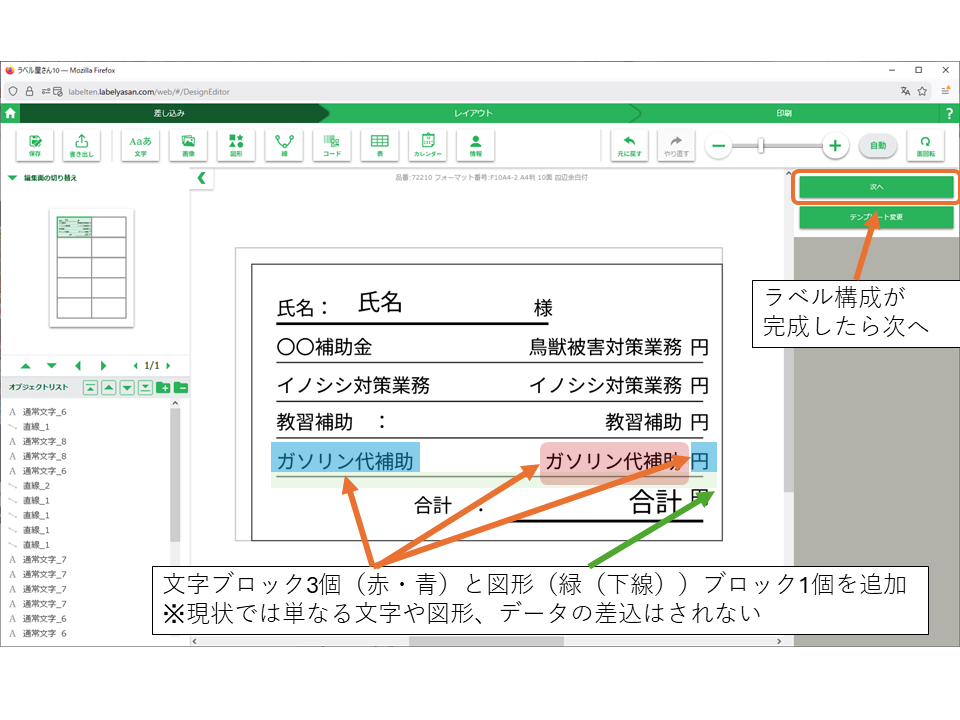Toggle the 自動 auto zoom button

[x=877, y=146]
